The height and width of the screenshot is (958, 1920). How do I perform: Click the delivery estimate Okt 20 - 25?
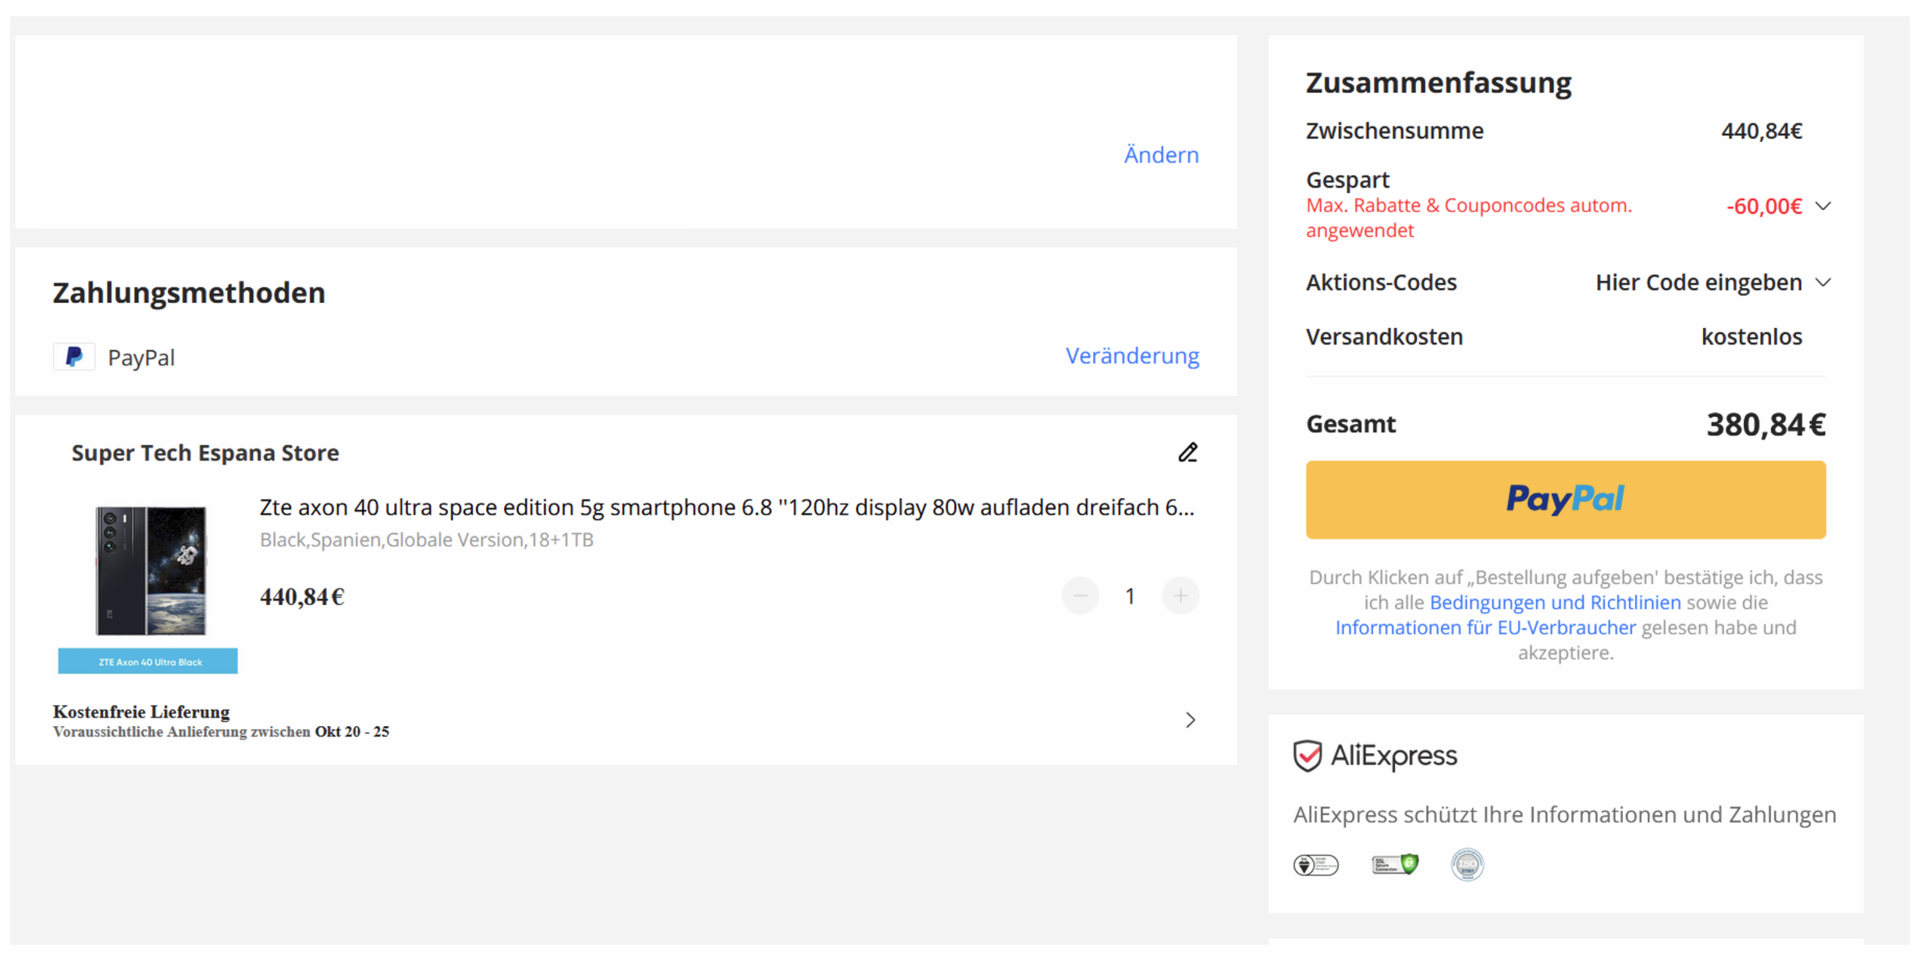tap(352, 732)
